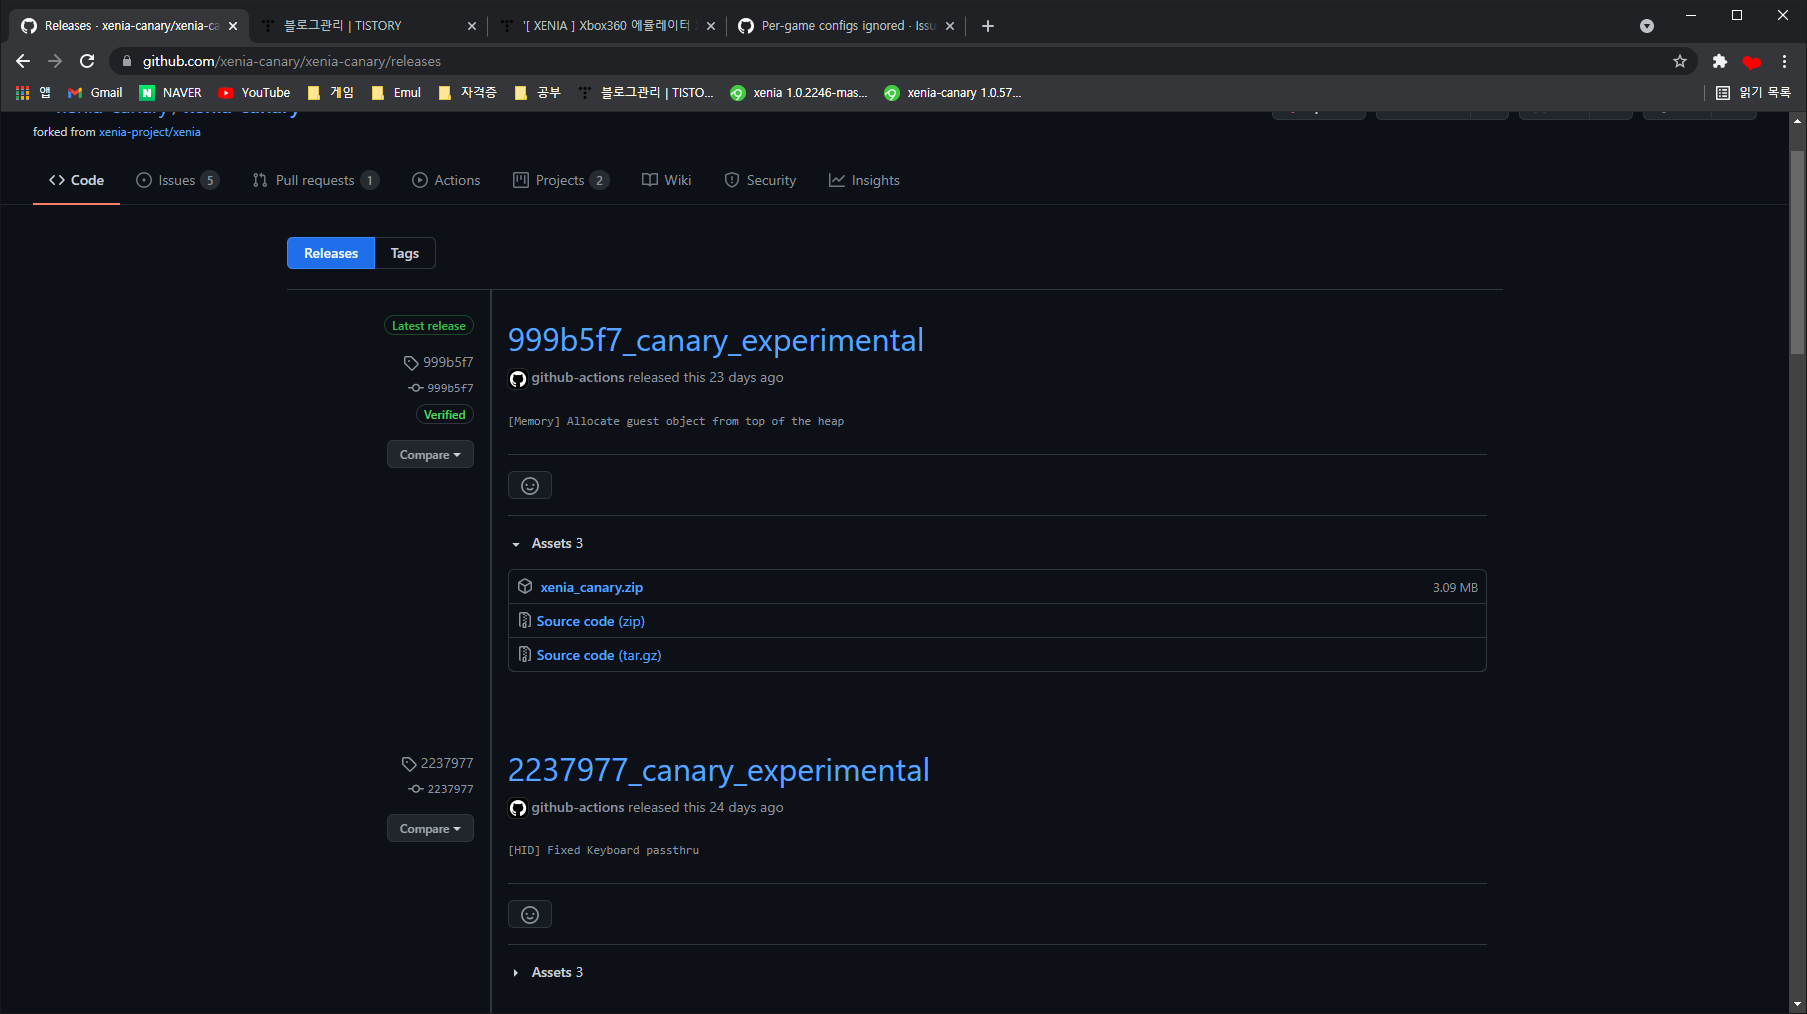The image size is (1807, 1014).
Task: Open 999b5f7_canary_experimental release title
Action: [x=716, y=340]
